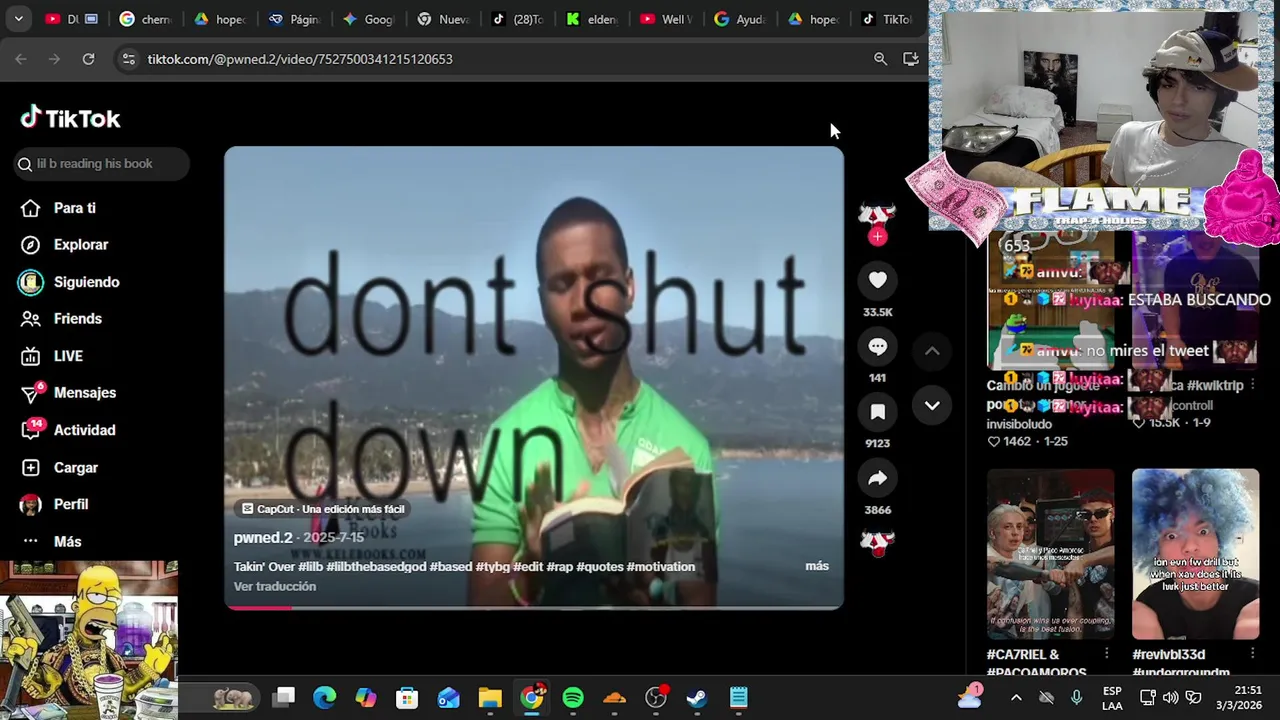Open the spinning sound disc below share
This screenshot has height=720, width=1280.
[x=877, y=542]
